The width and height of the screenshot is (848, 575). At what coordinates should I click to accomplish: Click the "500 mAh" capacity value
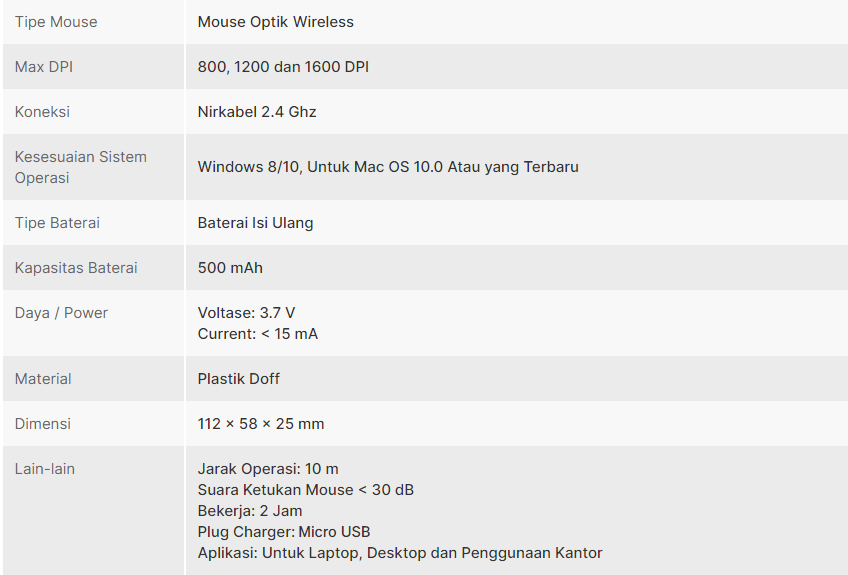(230, 268)
